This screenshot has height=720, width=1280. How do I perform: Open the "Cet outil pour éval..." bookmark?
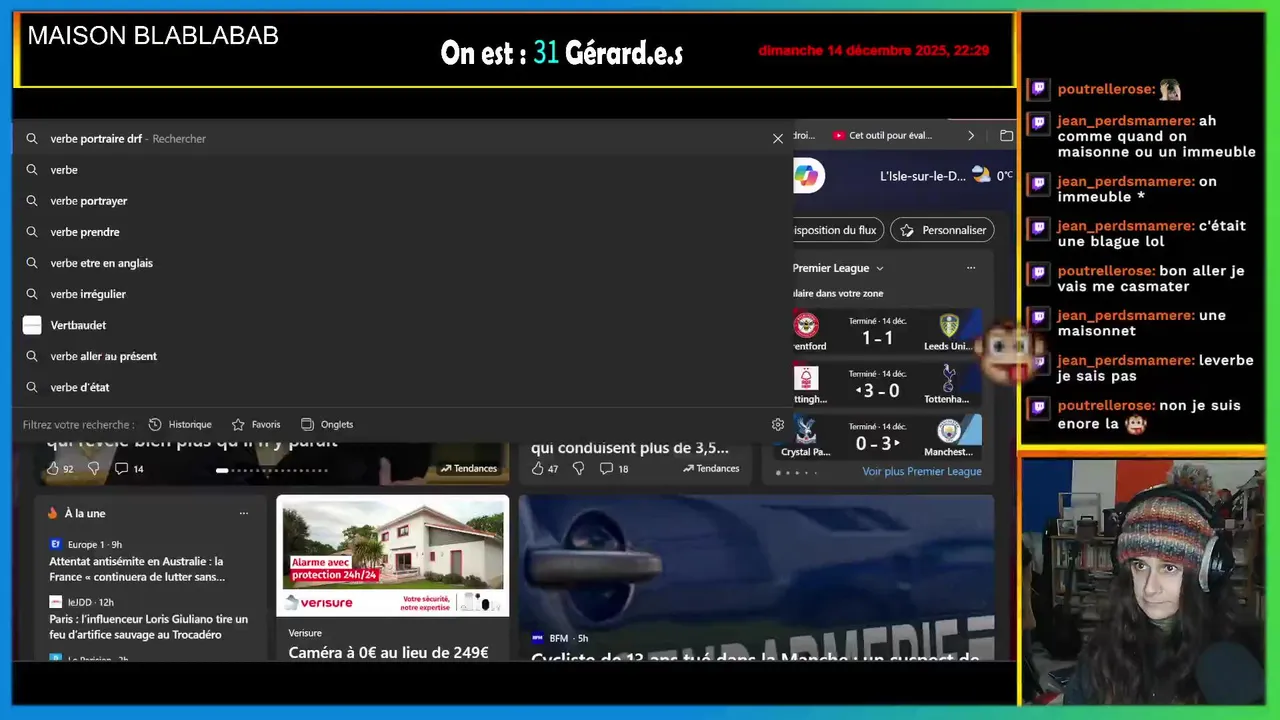pyautogui.click(x=883, y=135)
